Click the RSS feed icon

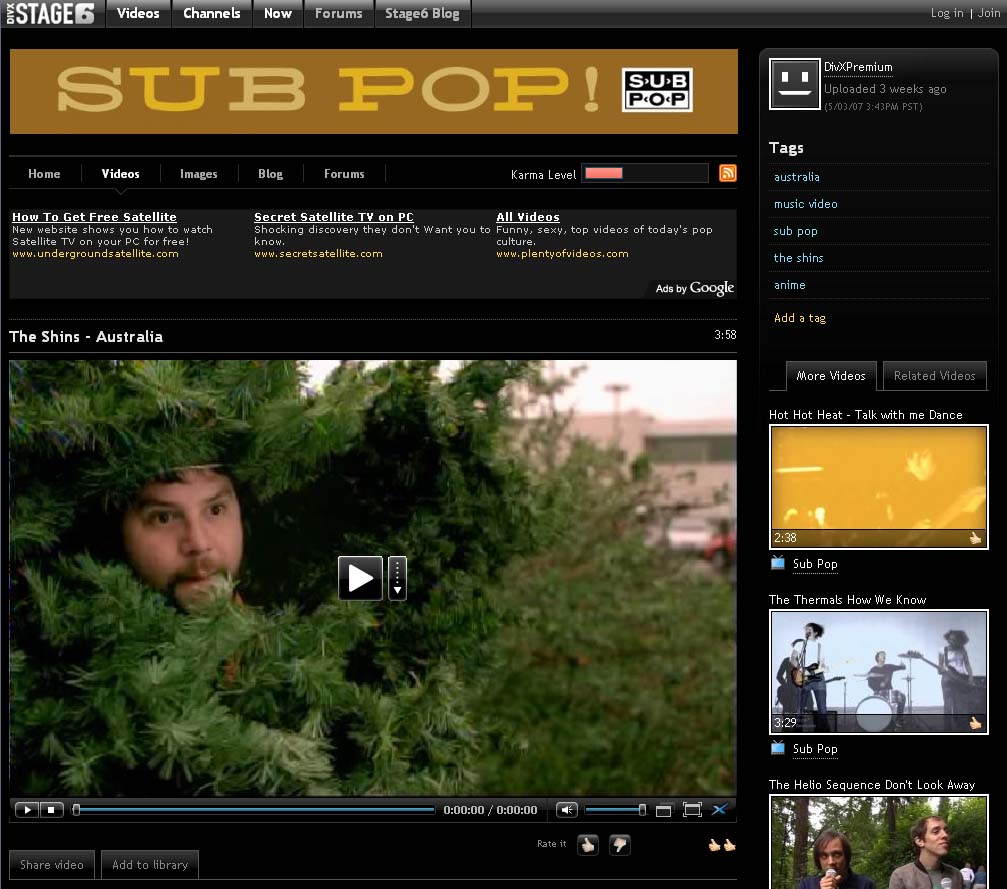click(728, 173)
